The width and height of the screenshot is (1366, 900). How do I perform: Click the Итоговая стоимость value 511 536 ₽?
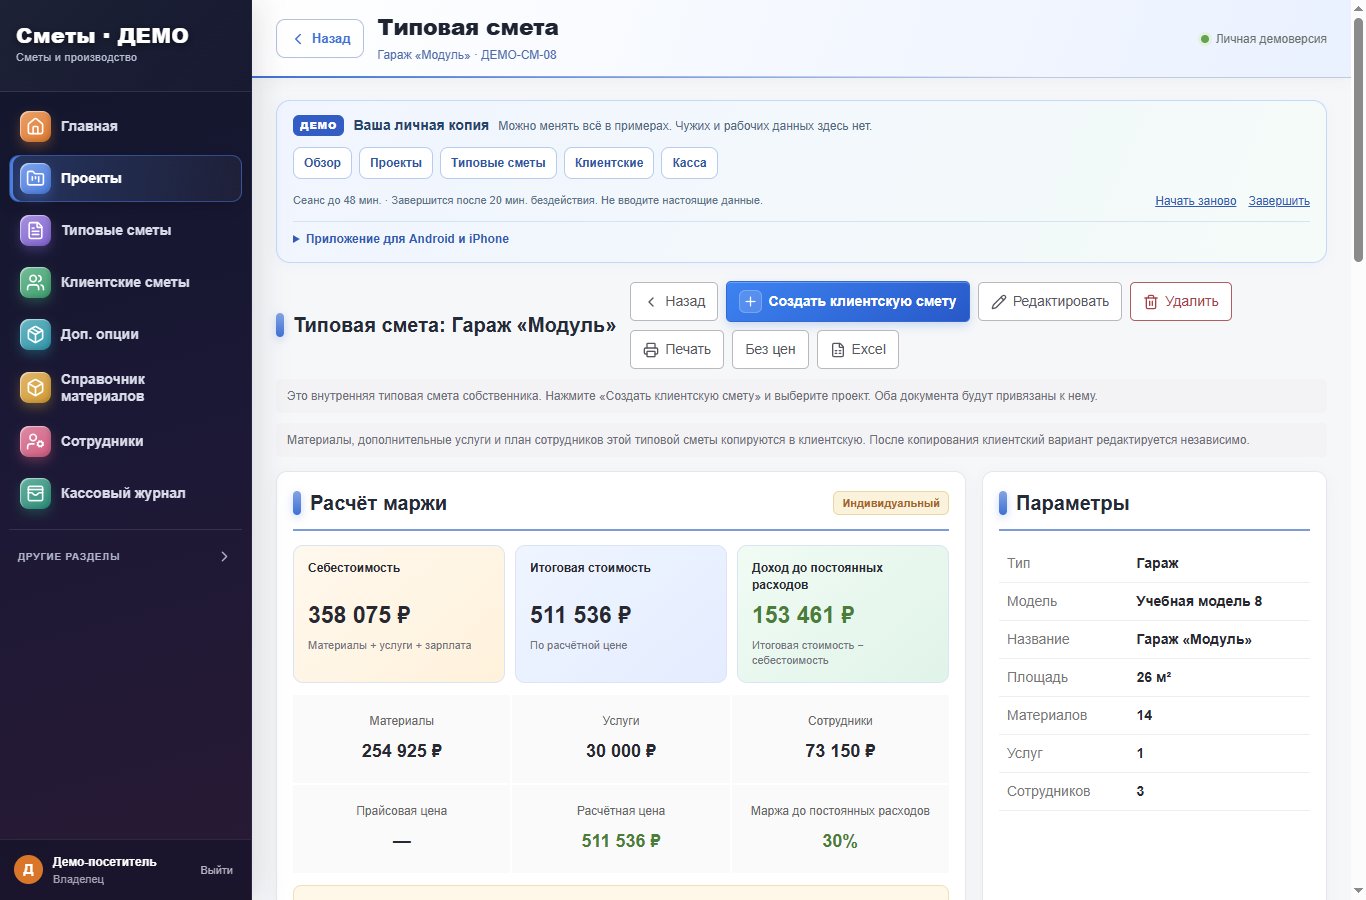click(x=581, y=615)
